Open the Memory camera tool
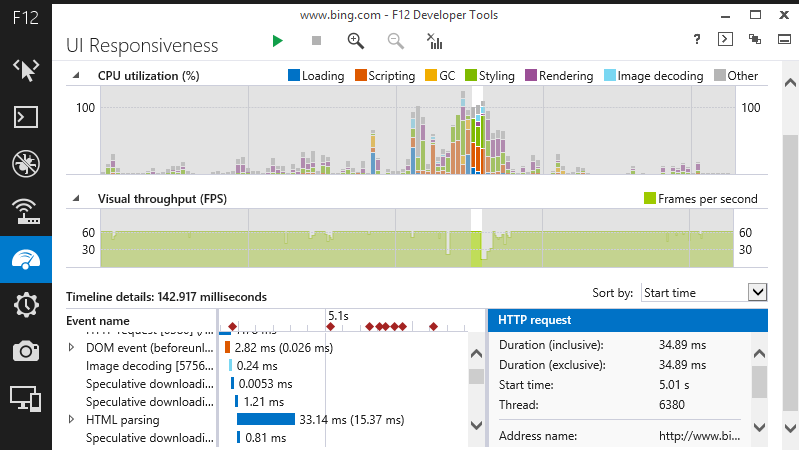This screenshot has height=450, width=799. click(x=25, y=352)
